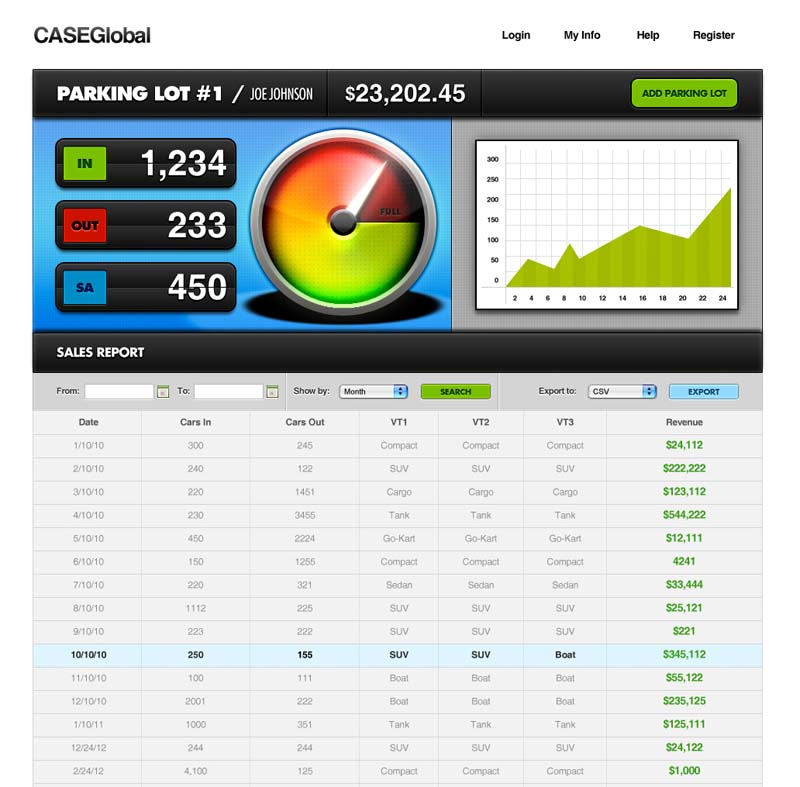Screen dimensions: 800x787
Task: Click revenue value $544,222
Action: (684, 515)
